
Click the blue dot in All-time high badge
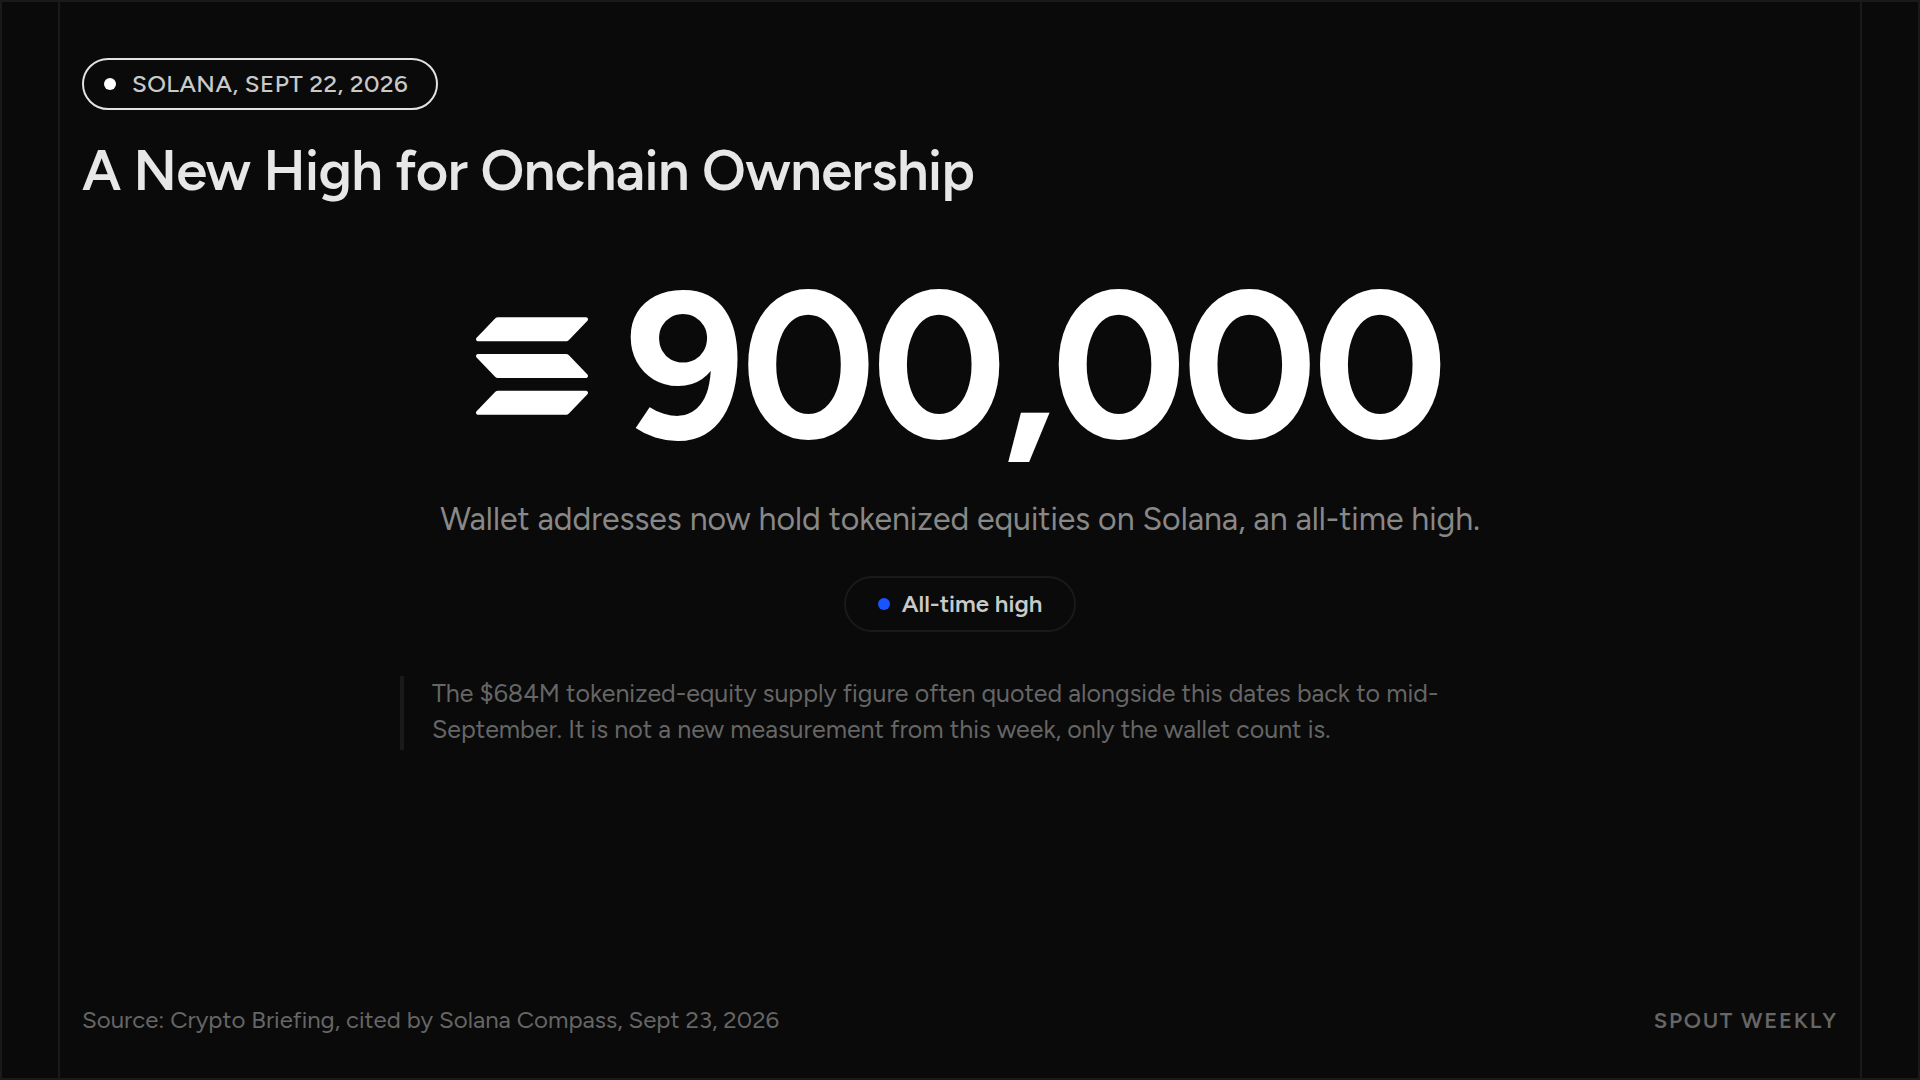[x=884, y=604]
